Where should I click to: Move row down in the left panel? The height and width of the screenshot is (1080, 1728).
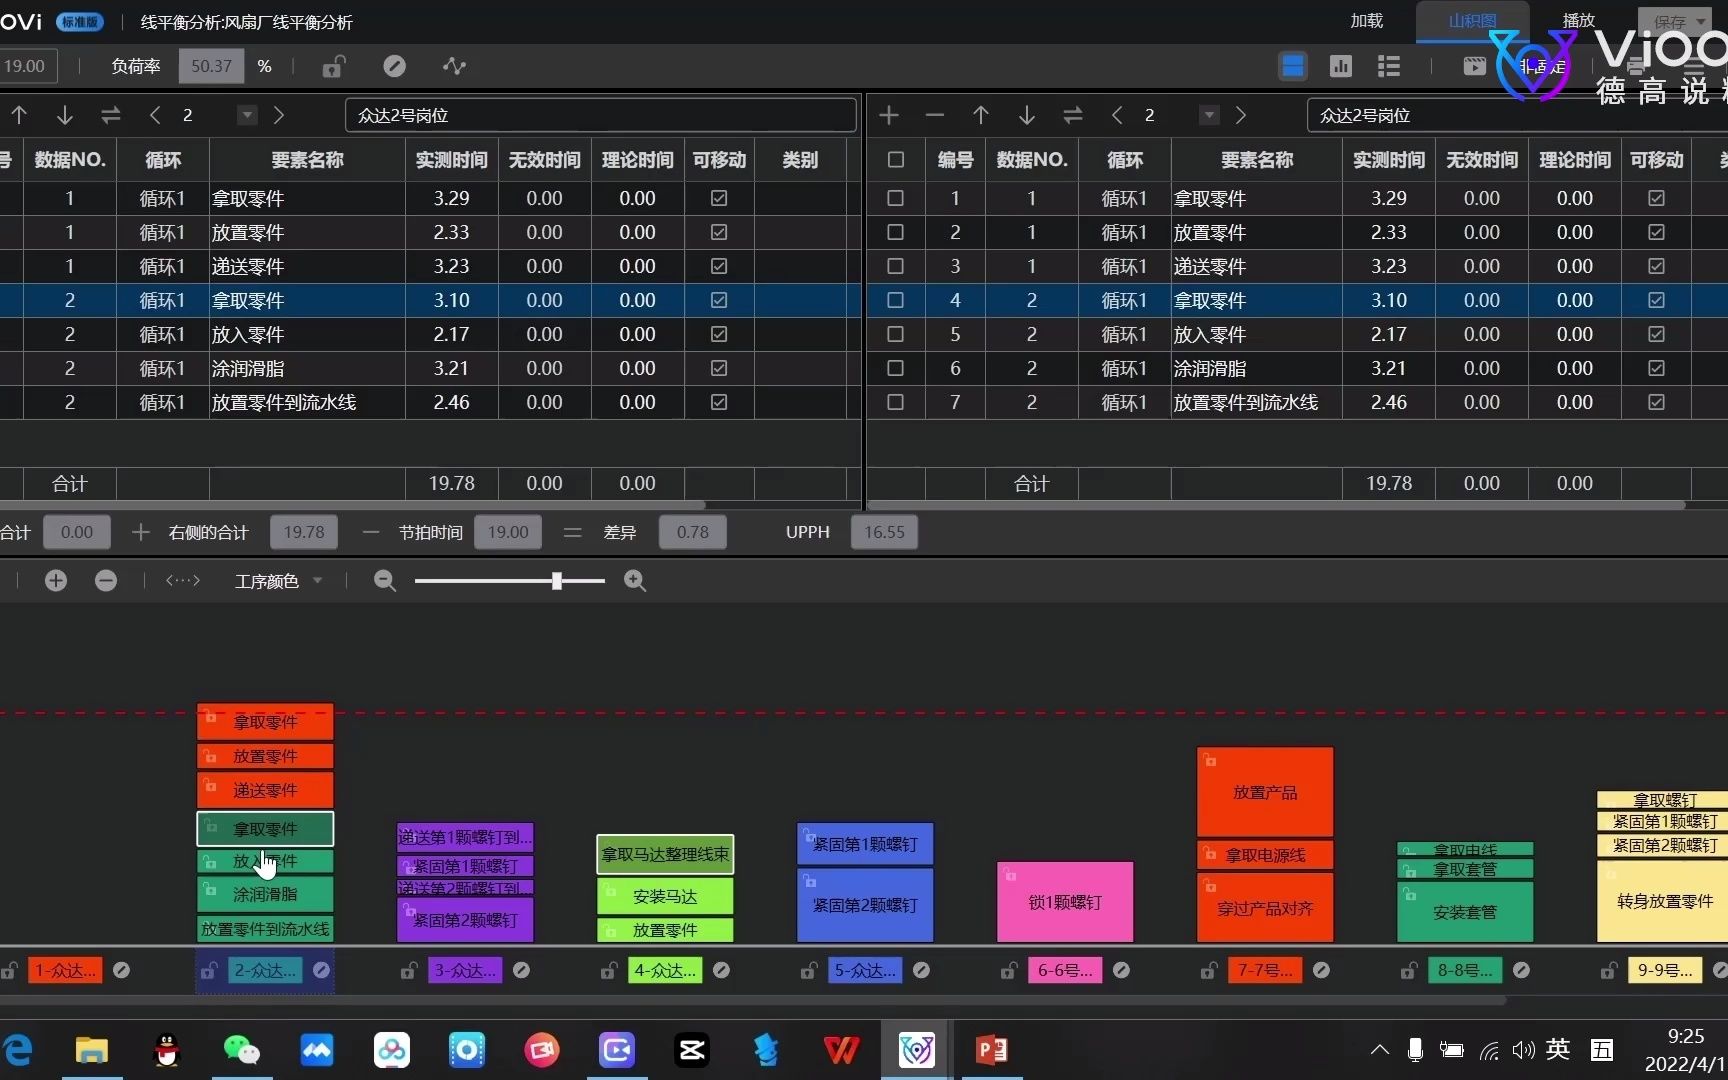point(65,115)
